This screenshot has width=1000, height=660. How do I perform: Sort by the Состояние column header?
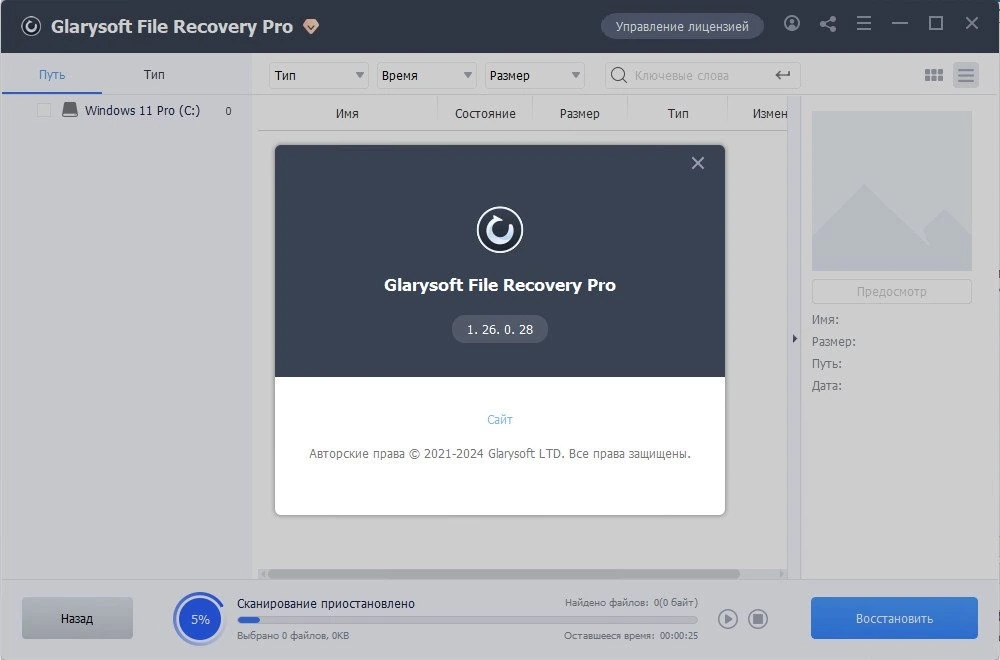coord(485,114)
